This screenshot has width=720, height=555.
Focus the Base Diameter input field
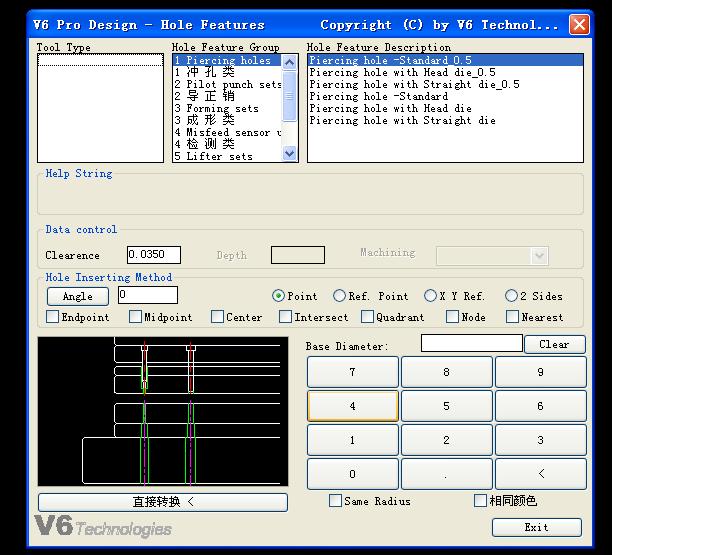(x=472, y=343)
